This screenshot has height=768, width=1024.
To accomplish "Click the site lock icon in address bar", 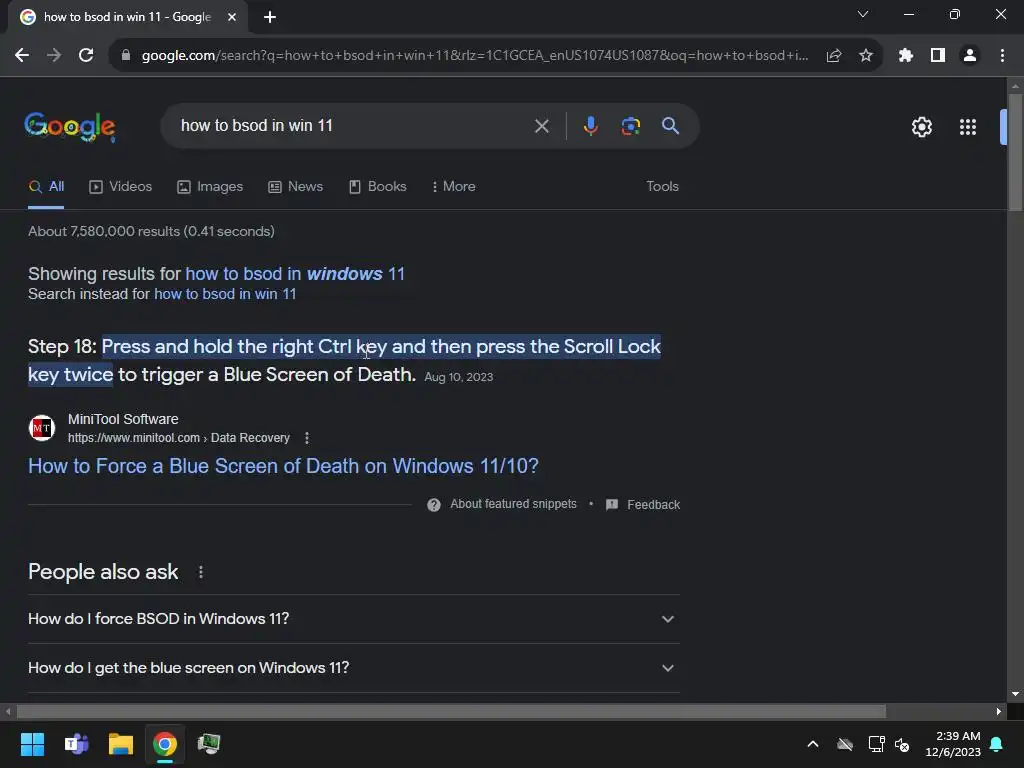I will click(x=126, y=56).
